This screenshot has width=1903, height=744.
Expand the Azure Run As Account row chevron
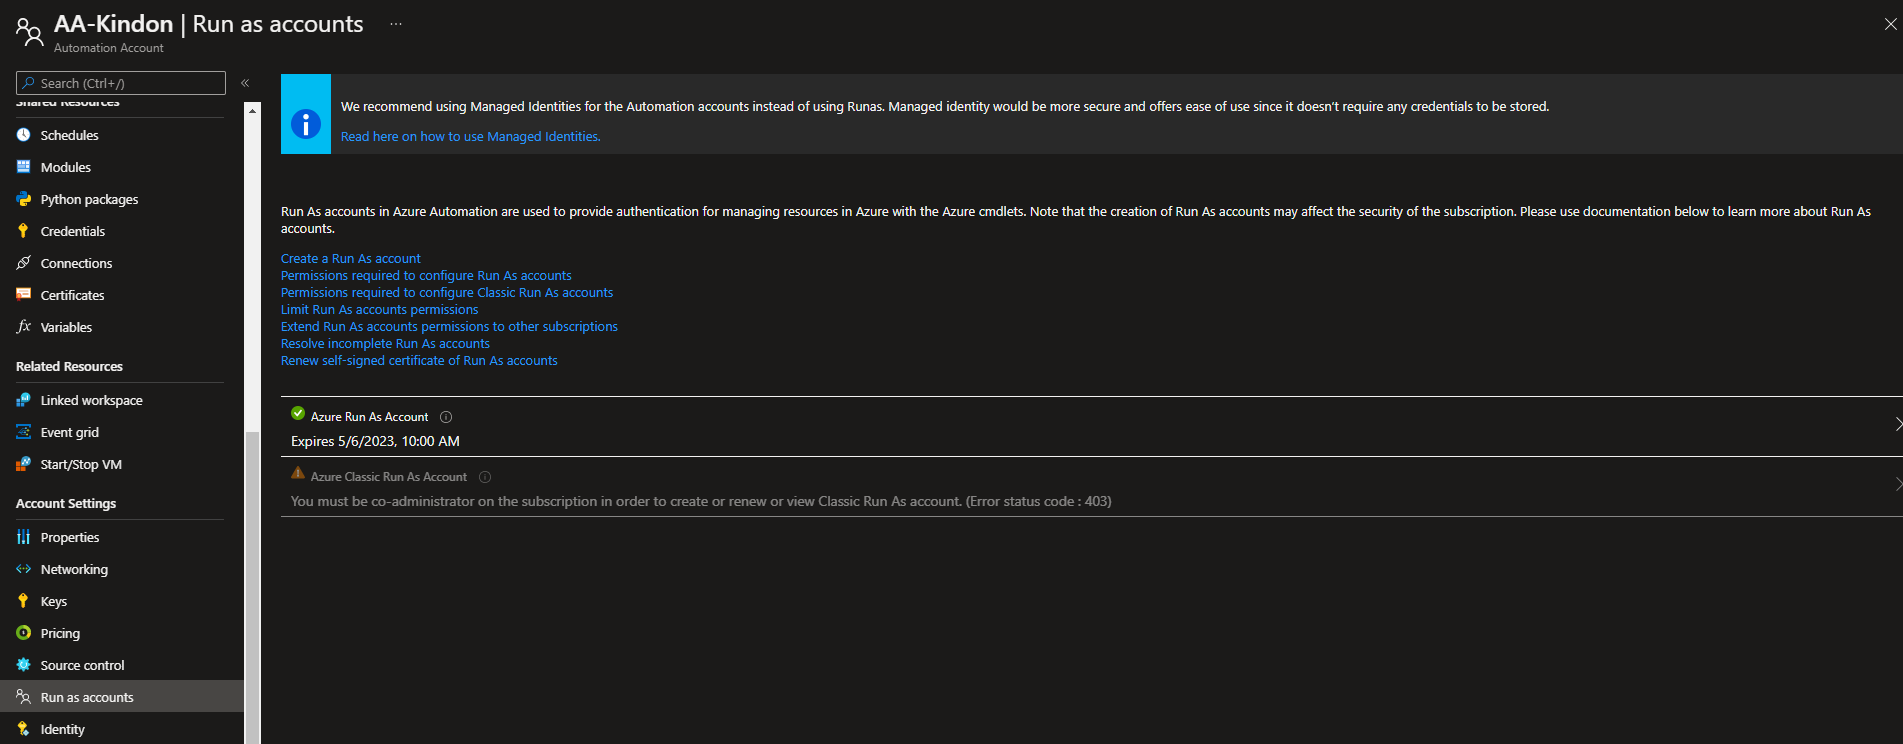coord(1897,424)
